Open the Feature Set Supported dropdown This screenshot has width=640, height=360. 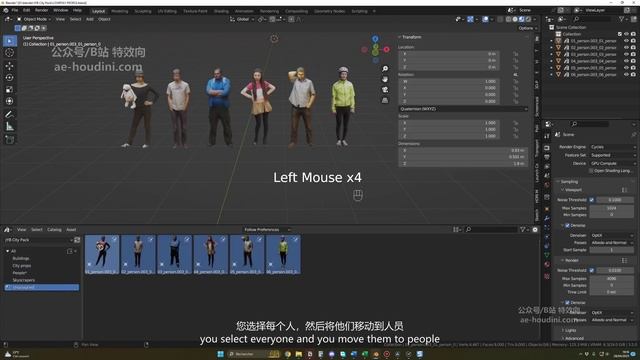click(613, 155)
